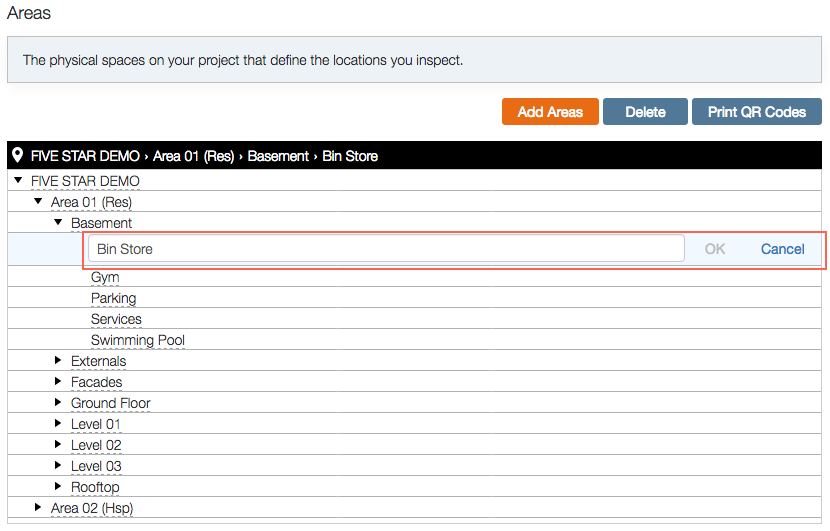This screenshot has height=531, width=830.
Task: Expand the Facades node
Action: click(58, 381)
